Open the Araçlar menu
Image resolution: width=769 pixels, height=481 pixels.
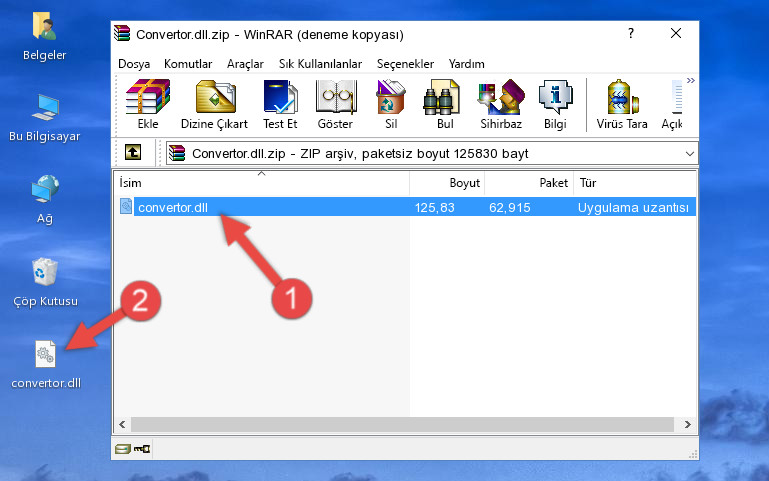coord(245,64)
